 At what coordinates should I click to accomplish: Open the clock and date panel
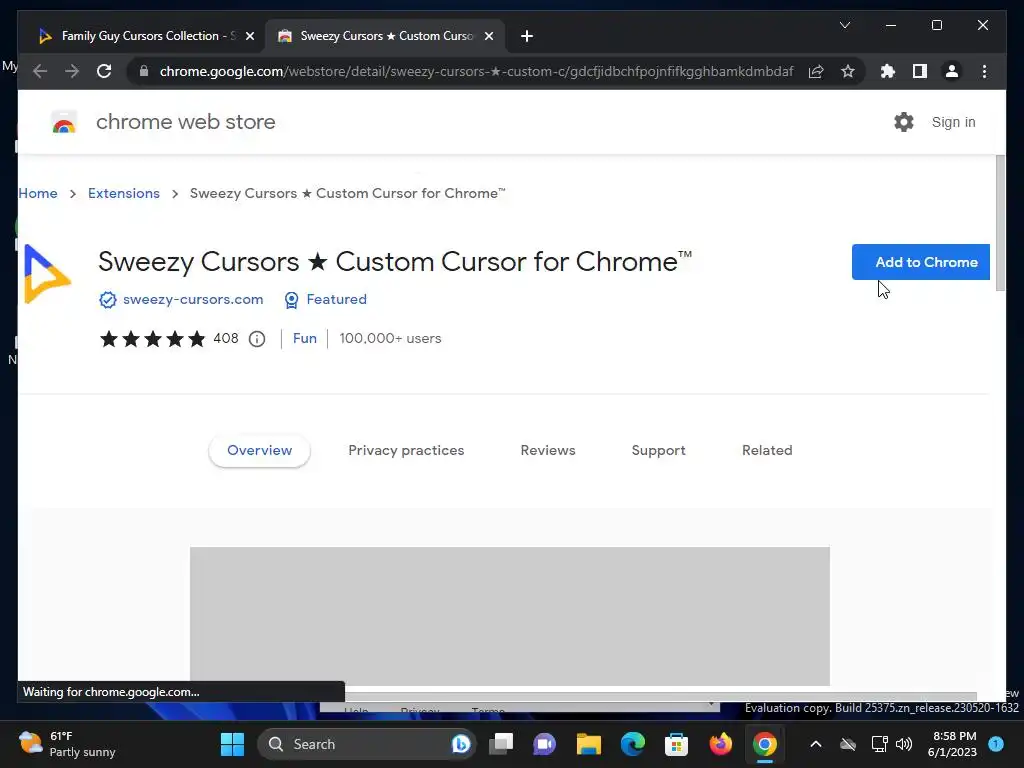click(x=953, y=744)
